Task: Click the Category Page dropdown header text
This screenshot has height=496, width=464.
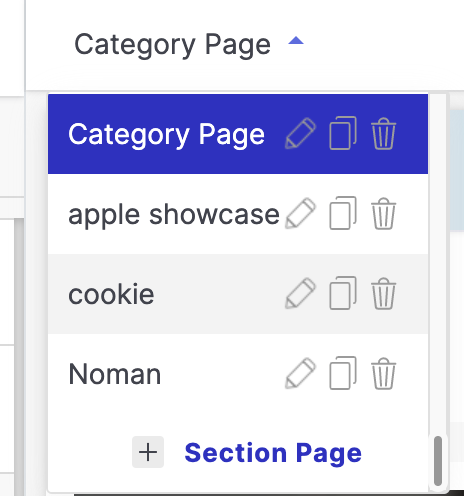Action: tap(172, 45)
